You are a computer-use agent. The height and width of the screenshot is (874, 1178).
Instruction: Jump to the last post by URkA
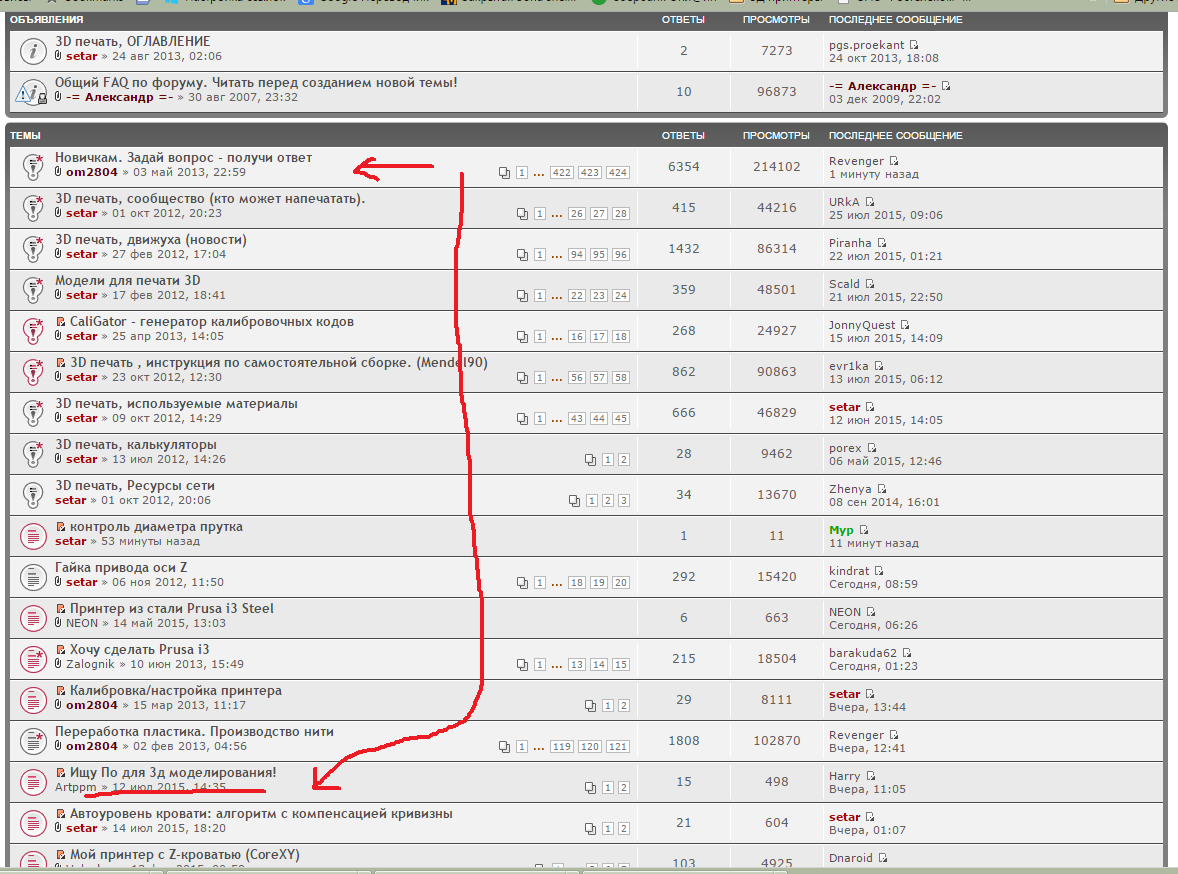[x=869, y=202]
